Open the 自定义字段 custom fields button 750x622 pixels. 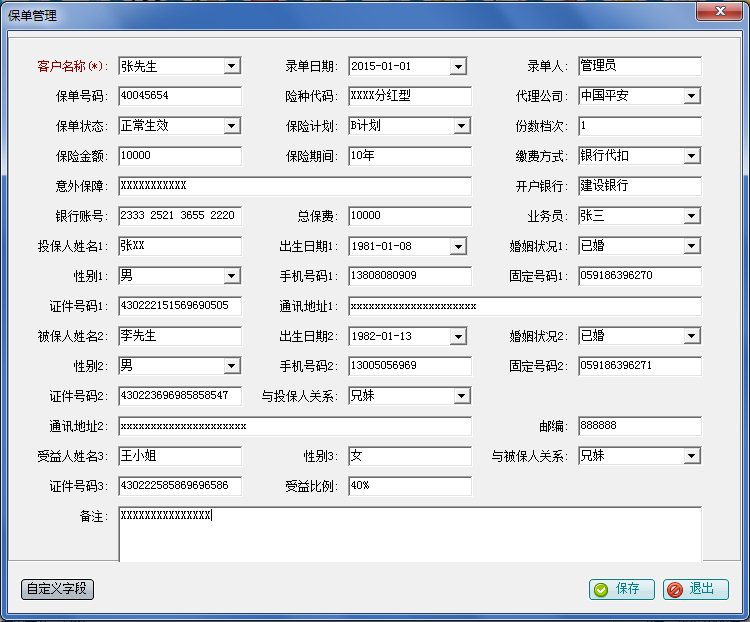(x=57, y=589)
